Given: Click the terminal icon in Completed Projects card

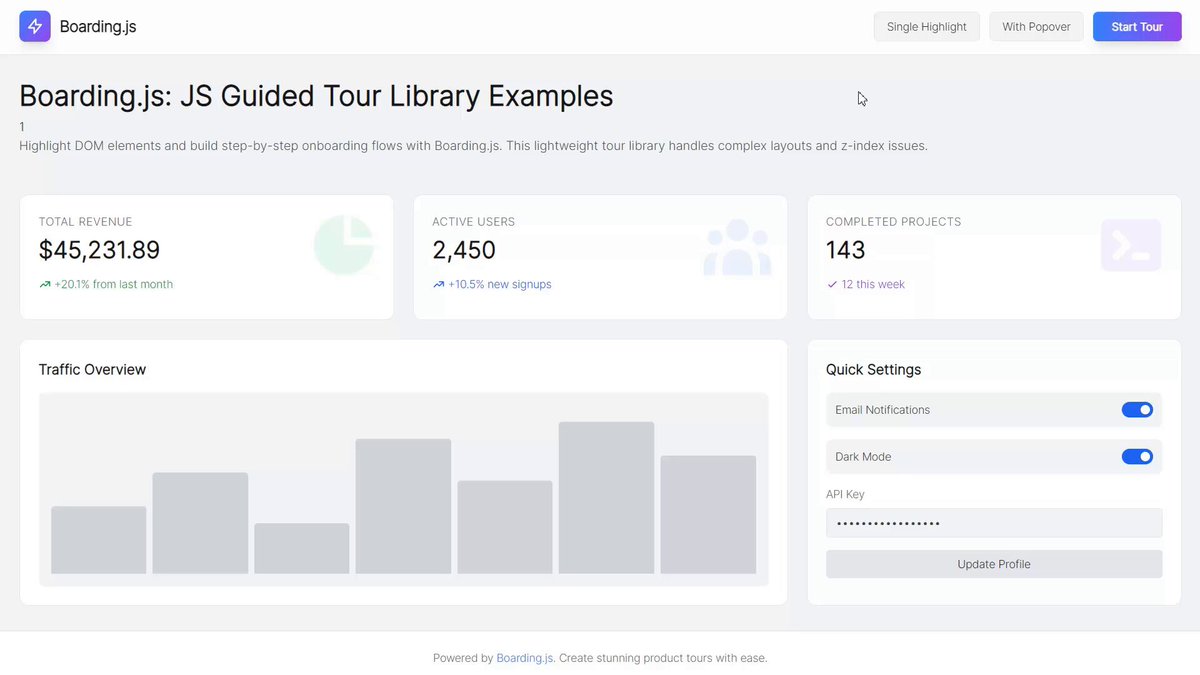Looking at the screenshot, I should (x=1131, y=245).
